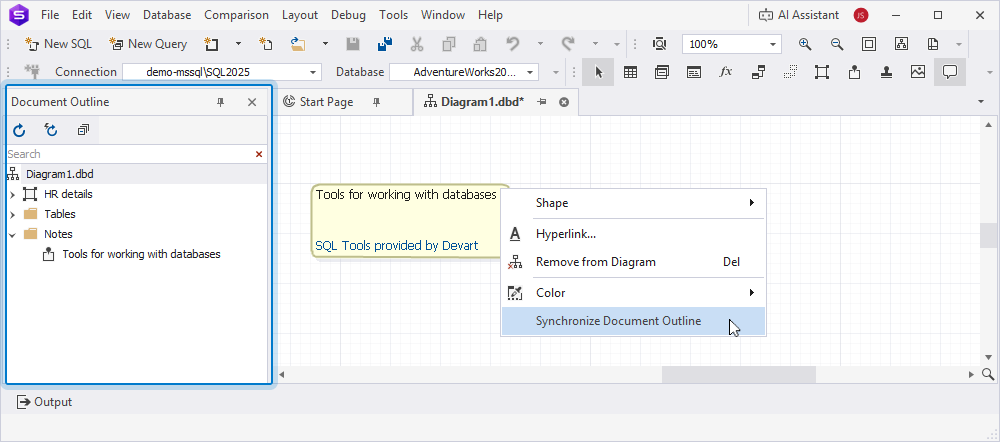Click the Document Outline stacked windows icon

click(x=83, y=130)
